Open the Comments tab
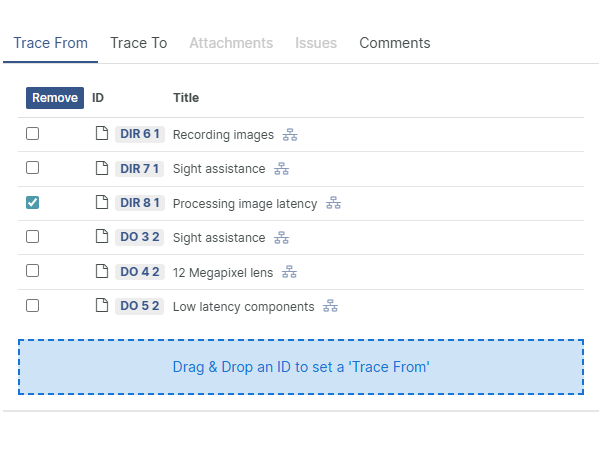 395,43
